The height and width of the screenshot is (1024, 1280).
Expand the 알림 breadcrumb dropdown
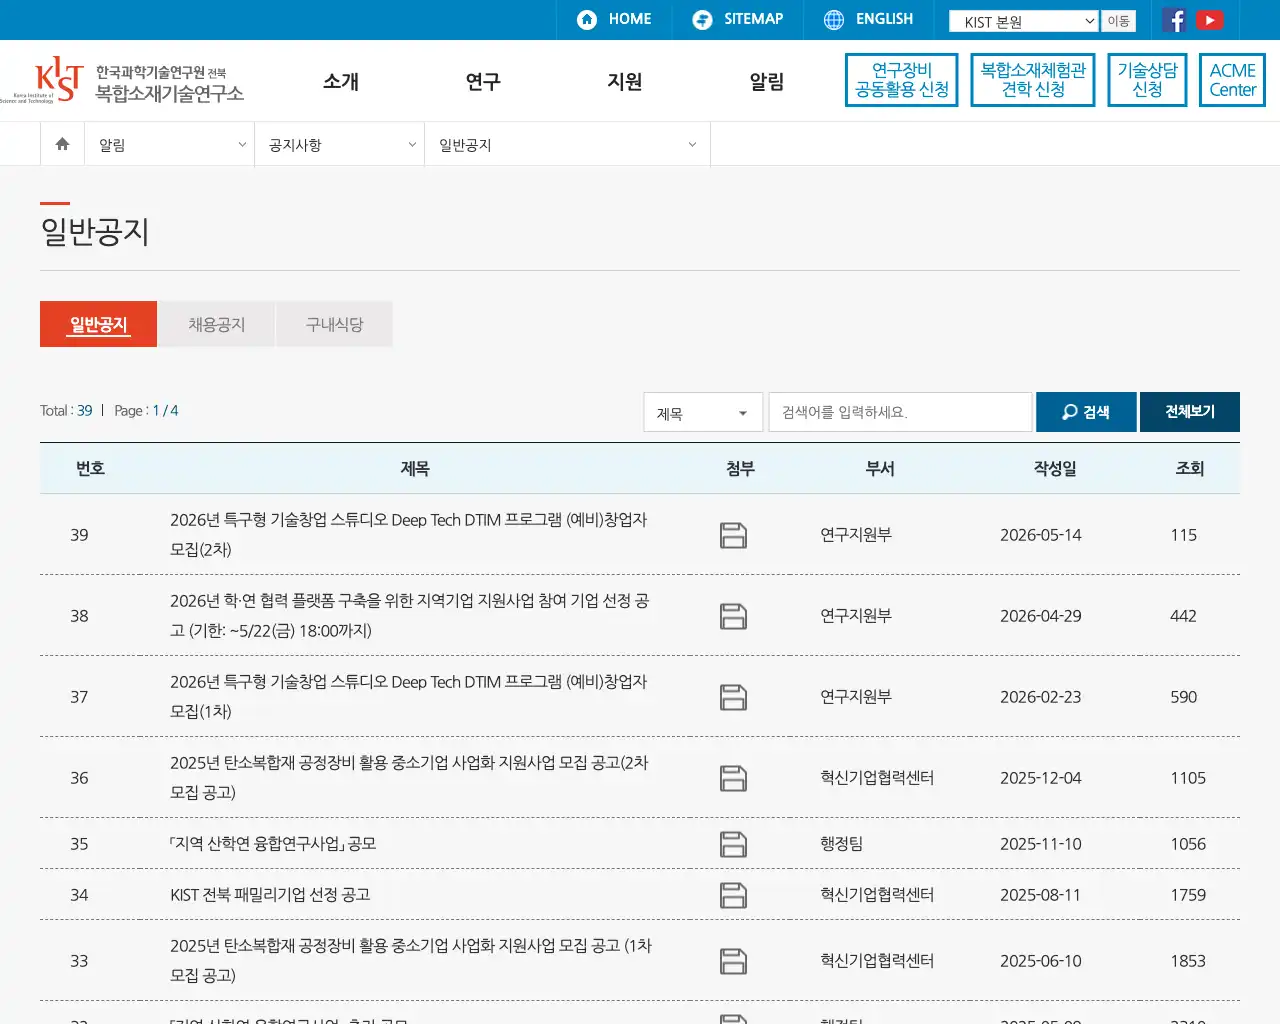pos(170,145)
